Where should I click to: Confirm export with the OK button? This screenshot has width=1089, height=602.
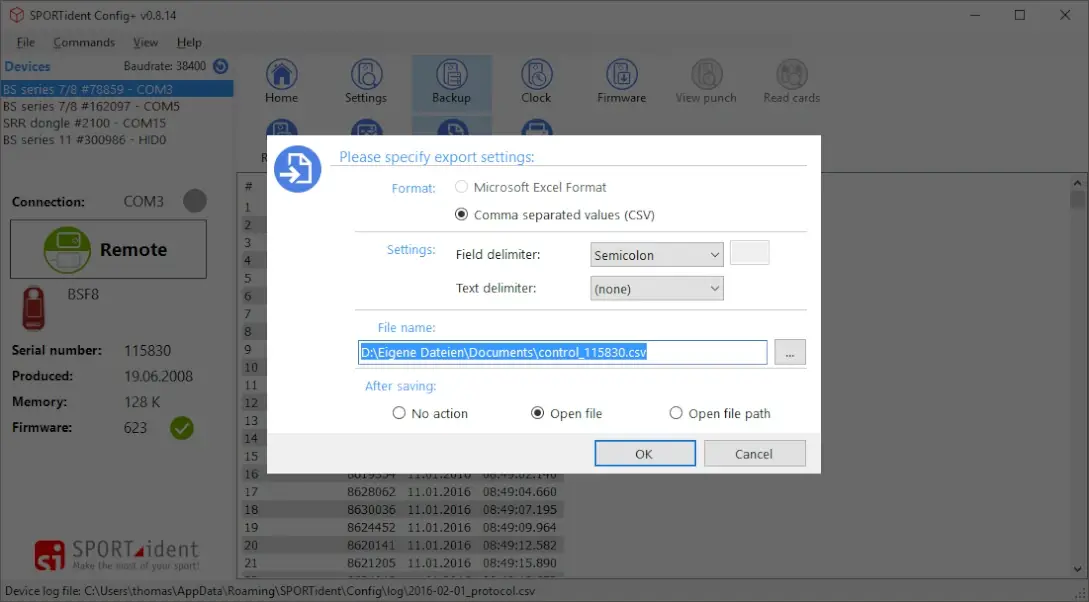click(x=644, y=454)
